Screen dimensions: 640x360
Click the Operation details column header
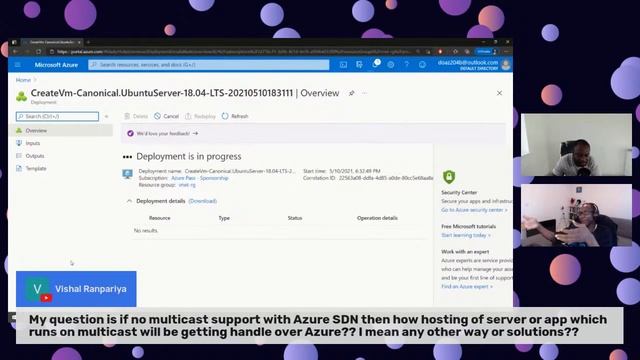point(377,218)
